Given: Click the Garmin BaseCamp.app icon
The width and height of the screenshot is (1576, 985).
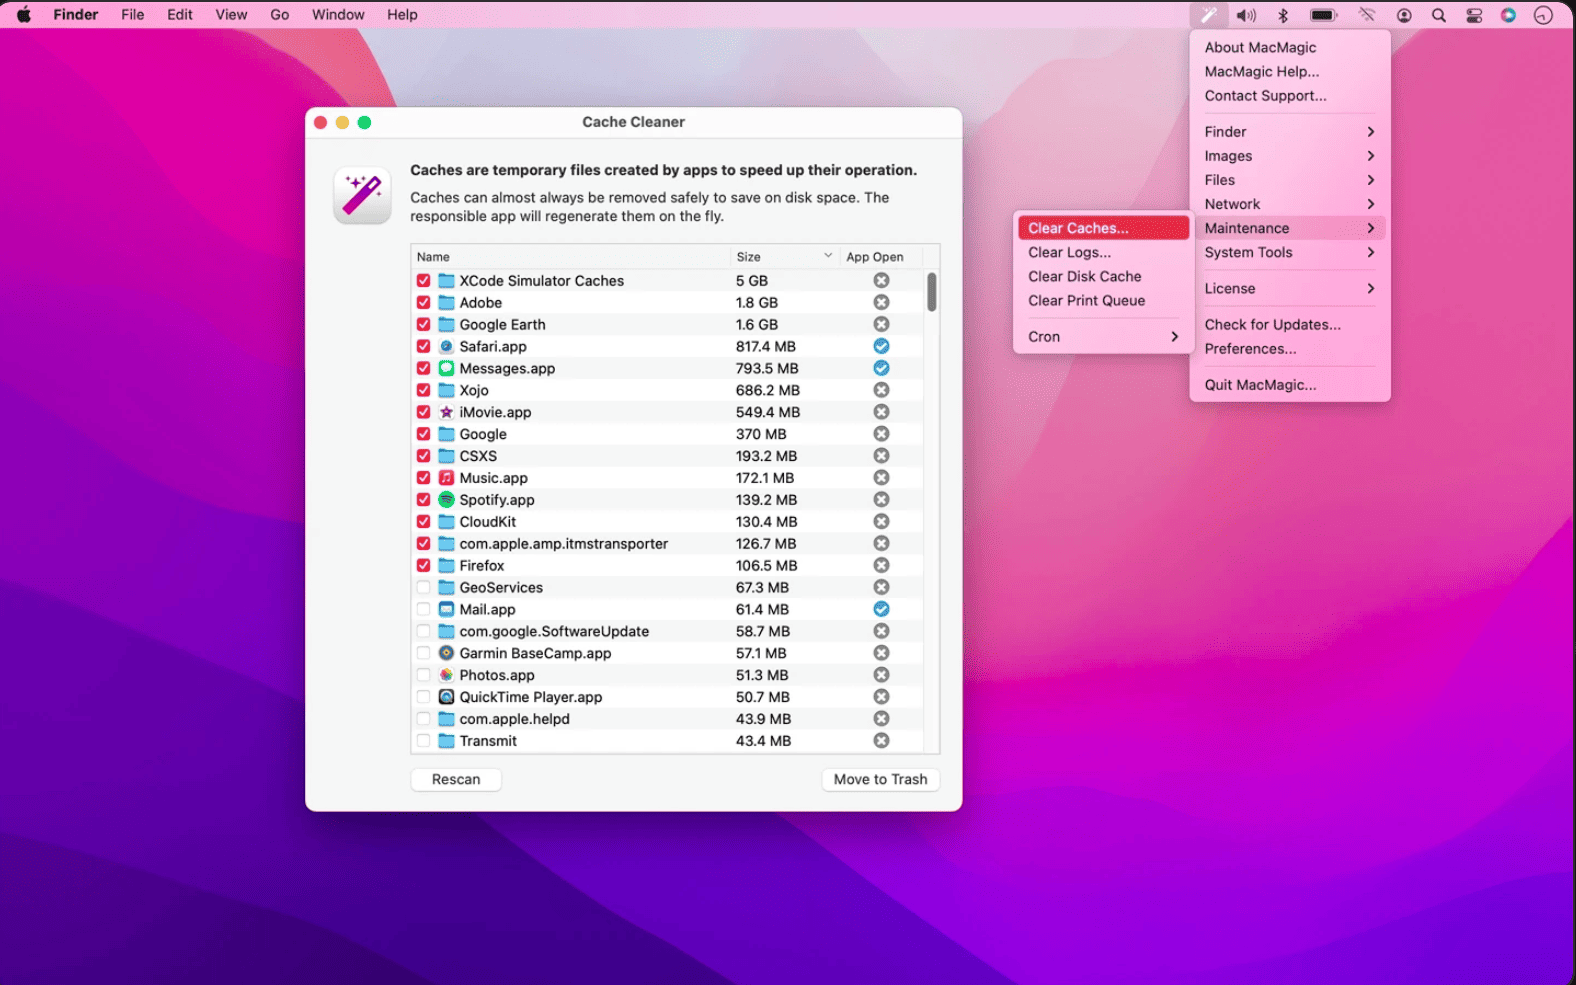Looking at the screenshot, I should coord(446,653).
